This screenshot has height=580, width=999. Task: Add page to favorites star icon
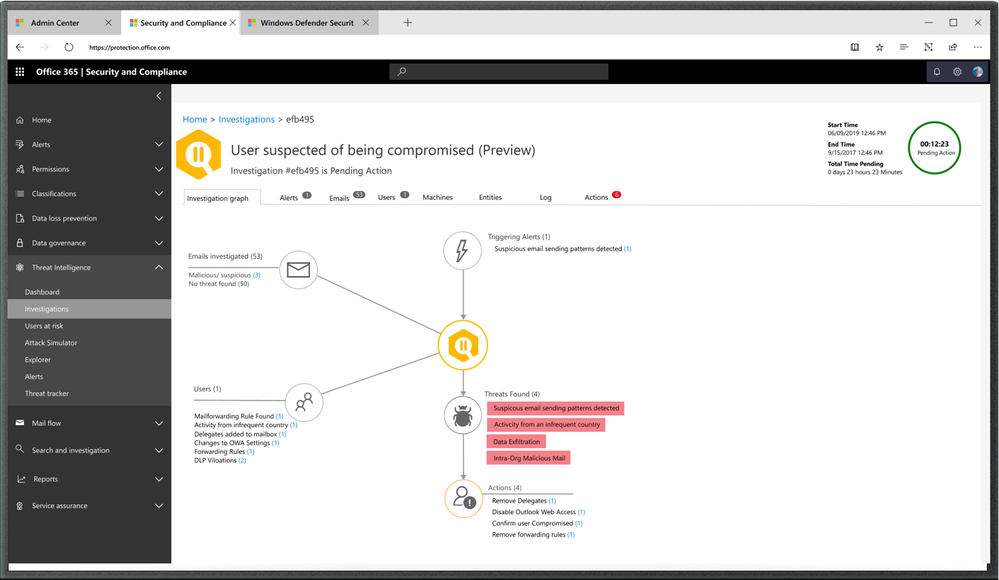[x=879, y=47]
